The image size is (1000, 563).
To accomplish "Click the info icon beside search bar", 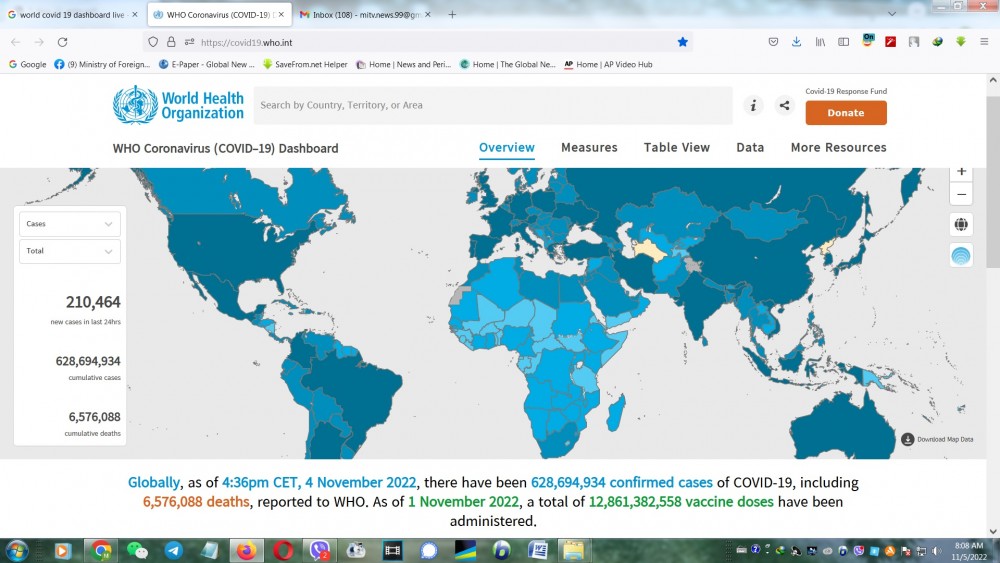I will click(x=753, y=106).
